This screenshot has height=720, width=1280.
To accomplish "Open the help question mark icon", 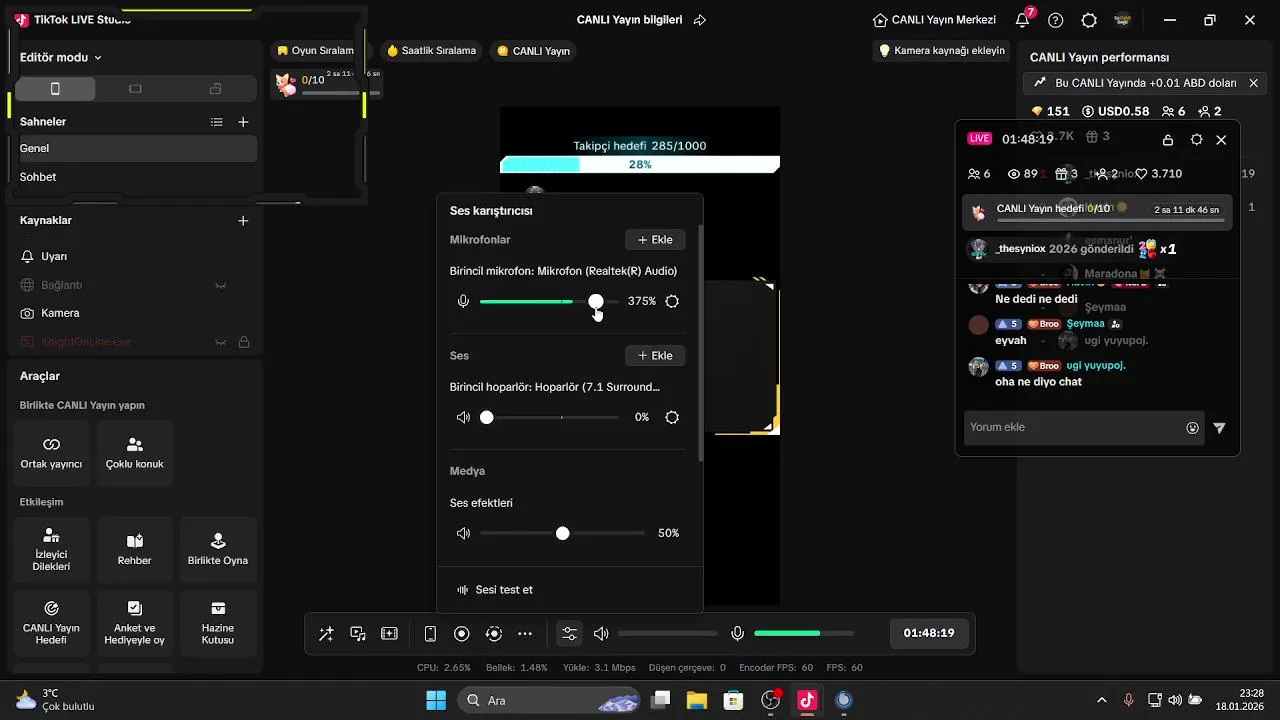I will point(1056,20).
